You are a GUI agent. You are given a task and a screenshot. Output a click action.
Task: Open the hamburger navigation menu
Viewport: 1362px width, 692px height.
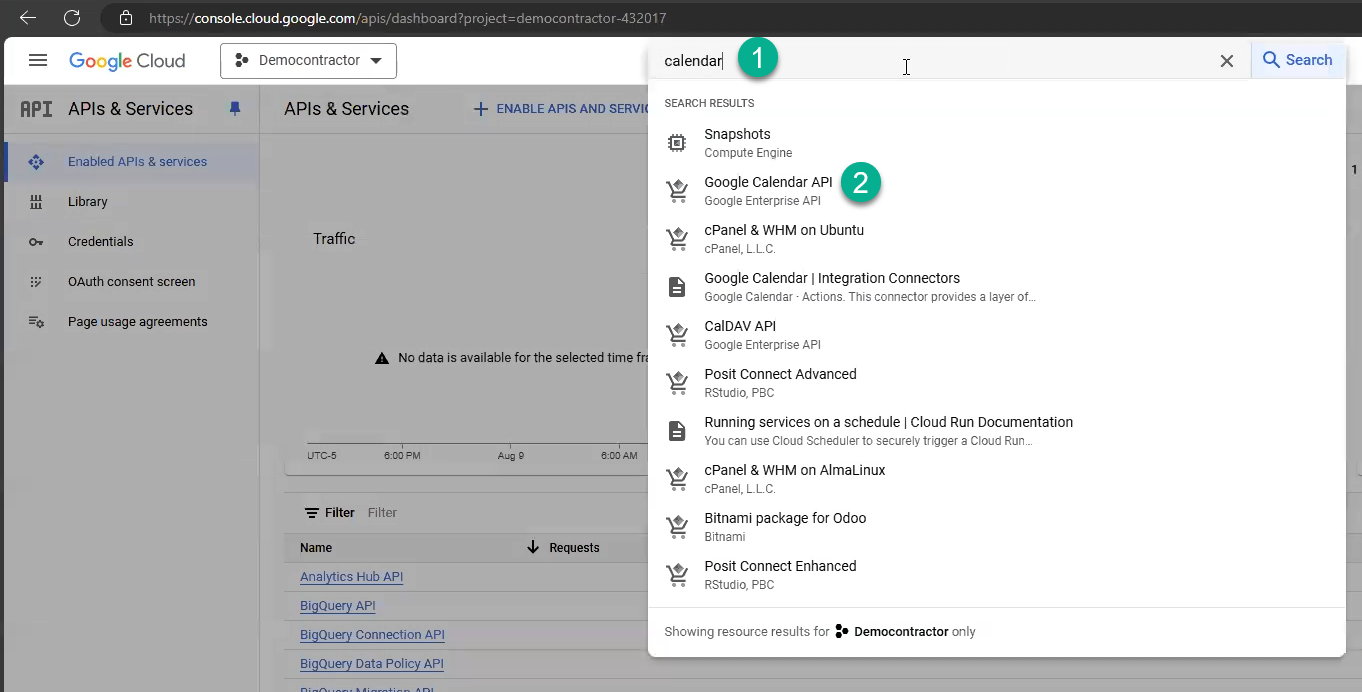tap(38, 60)
